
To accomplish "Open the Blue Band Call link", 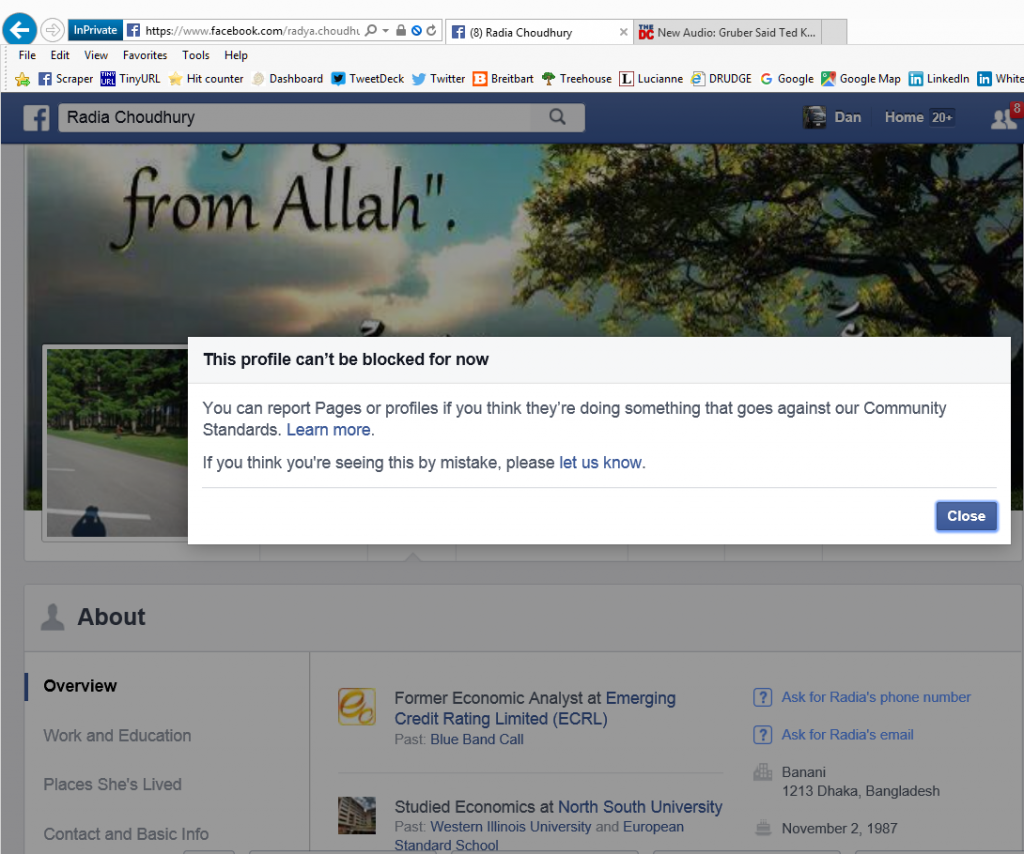I will pos(477,740).
